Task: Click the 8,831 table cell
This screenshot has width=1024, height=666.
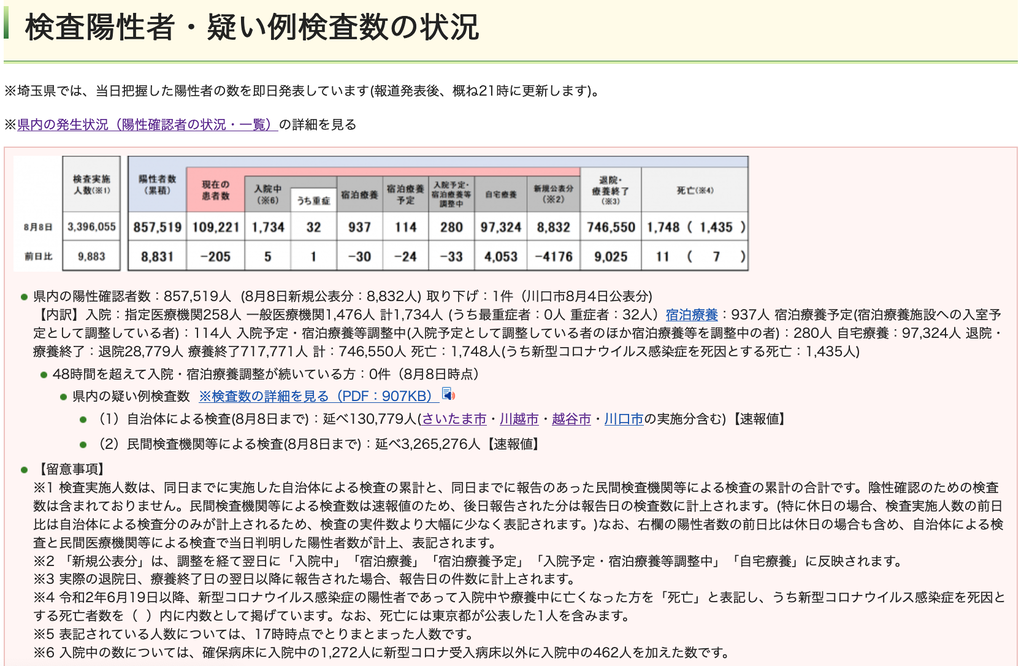Action: pos(157,257)
